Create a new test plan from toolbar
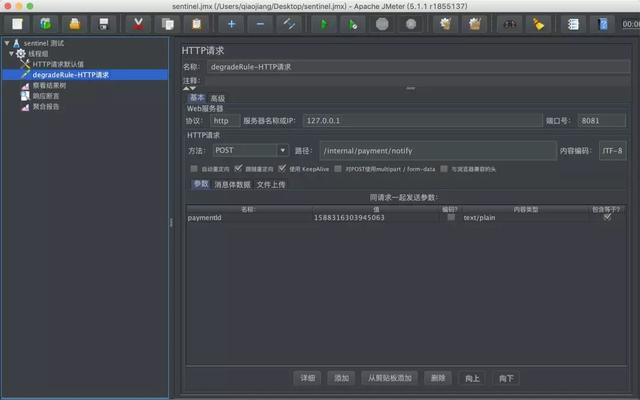 coord(17,24)
